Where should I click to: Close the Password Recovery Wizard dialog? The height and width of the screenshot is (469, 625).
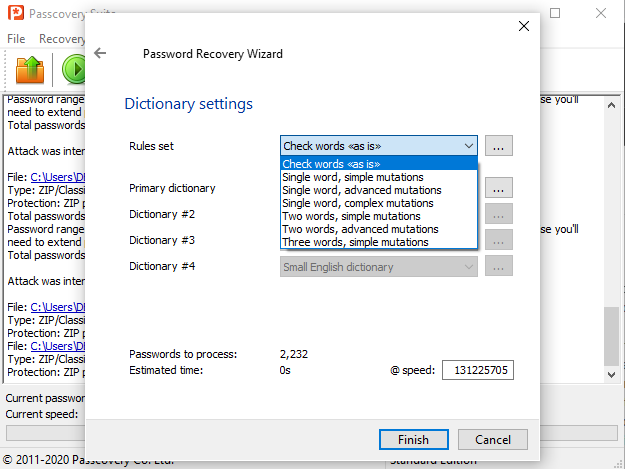tap(524, 26)
